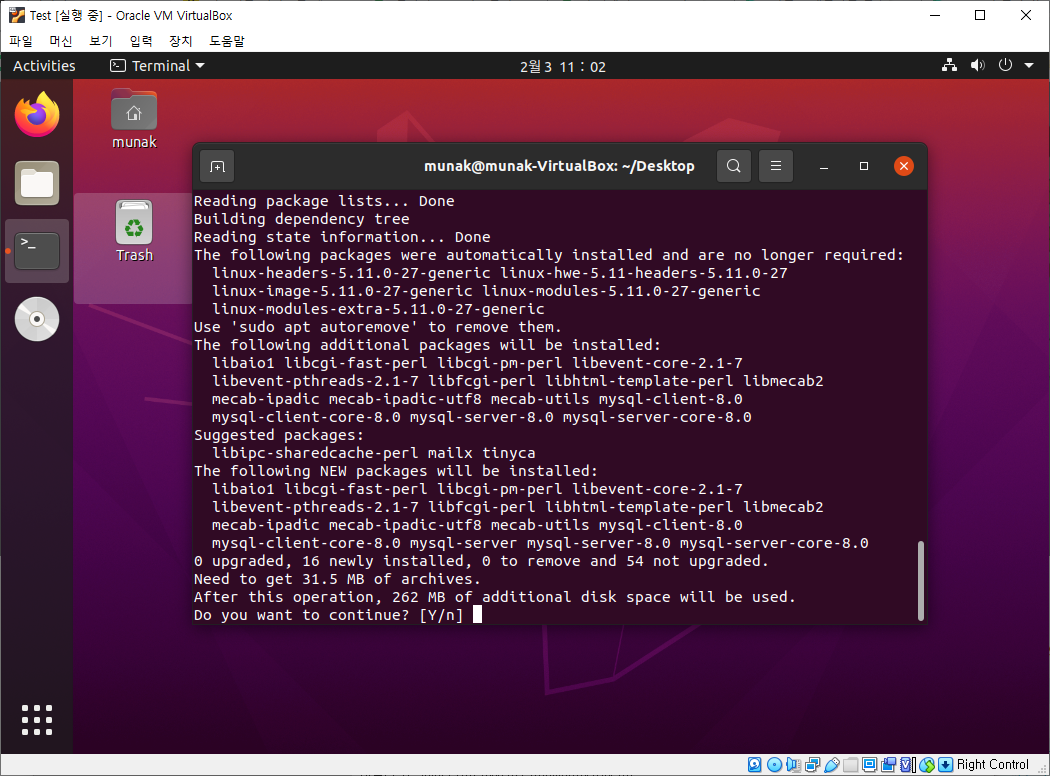The image size is (1050, 776).
Task: Click the network status icon in top bar
Action: click(x=949, y=66)
